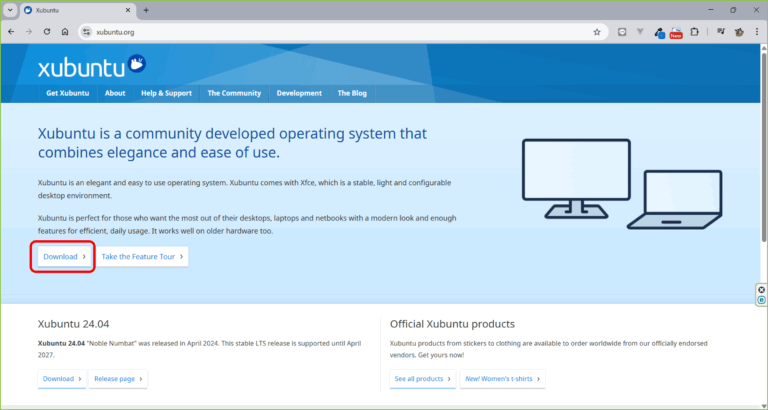Bookmark this page with the star icon
Screen dimensions: 768x410
click(597, 31)
